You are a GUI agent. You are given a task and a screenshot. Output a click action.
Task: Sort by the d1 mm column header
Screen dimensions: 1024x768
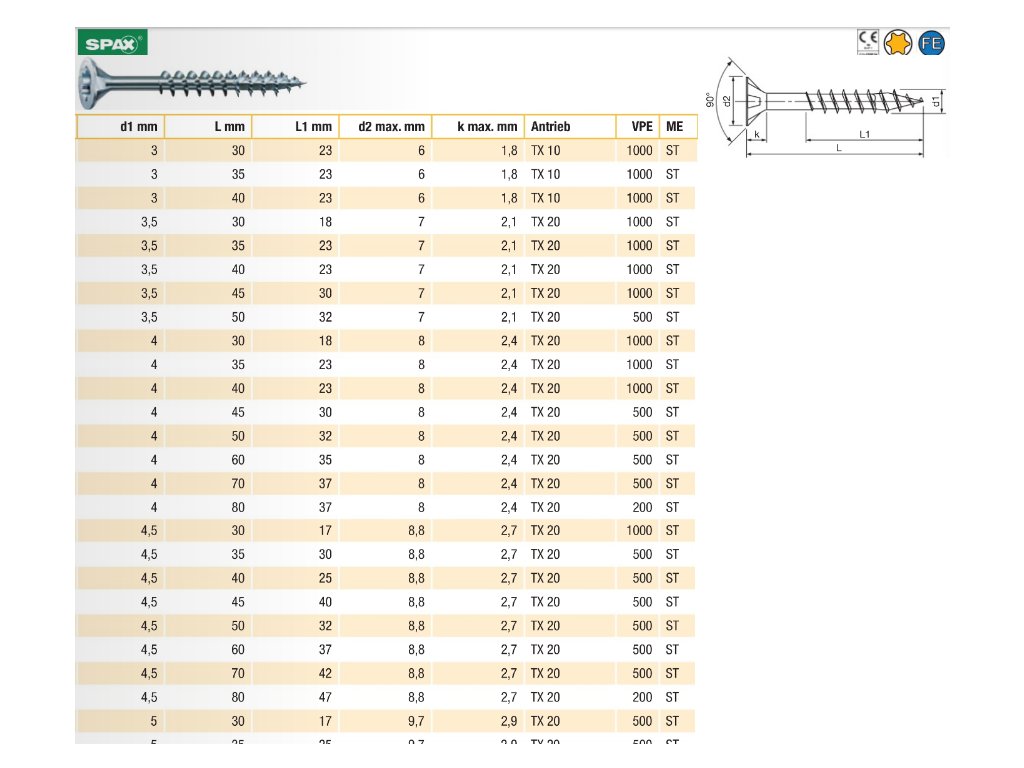[x=120, y=127]
